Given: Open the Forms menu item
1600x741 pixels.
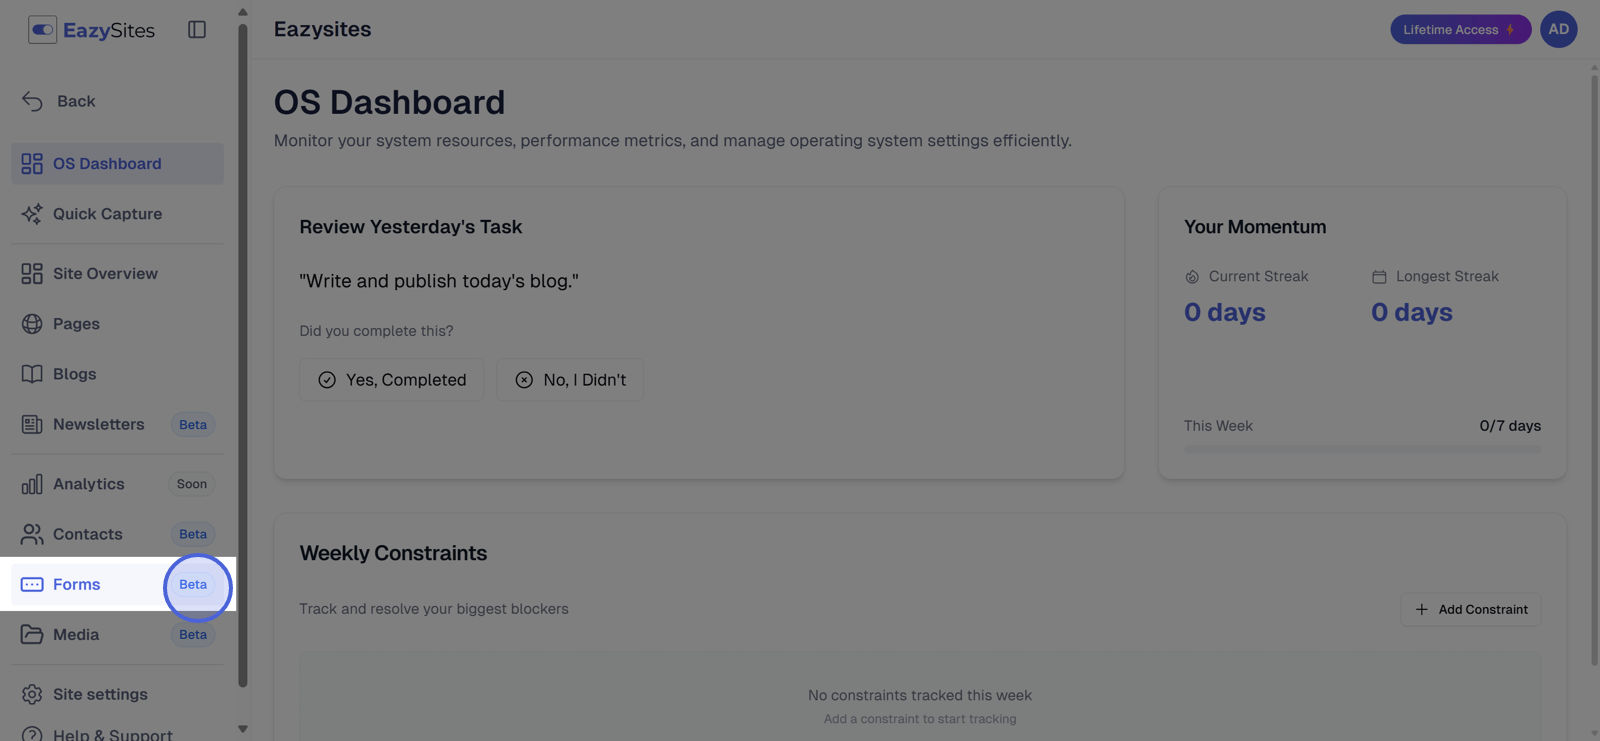Looking at the screenshot, I should coord(118,584).
